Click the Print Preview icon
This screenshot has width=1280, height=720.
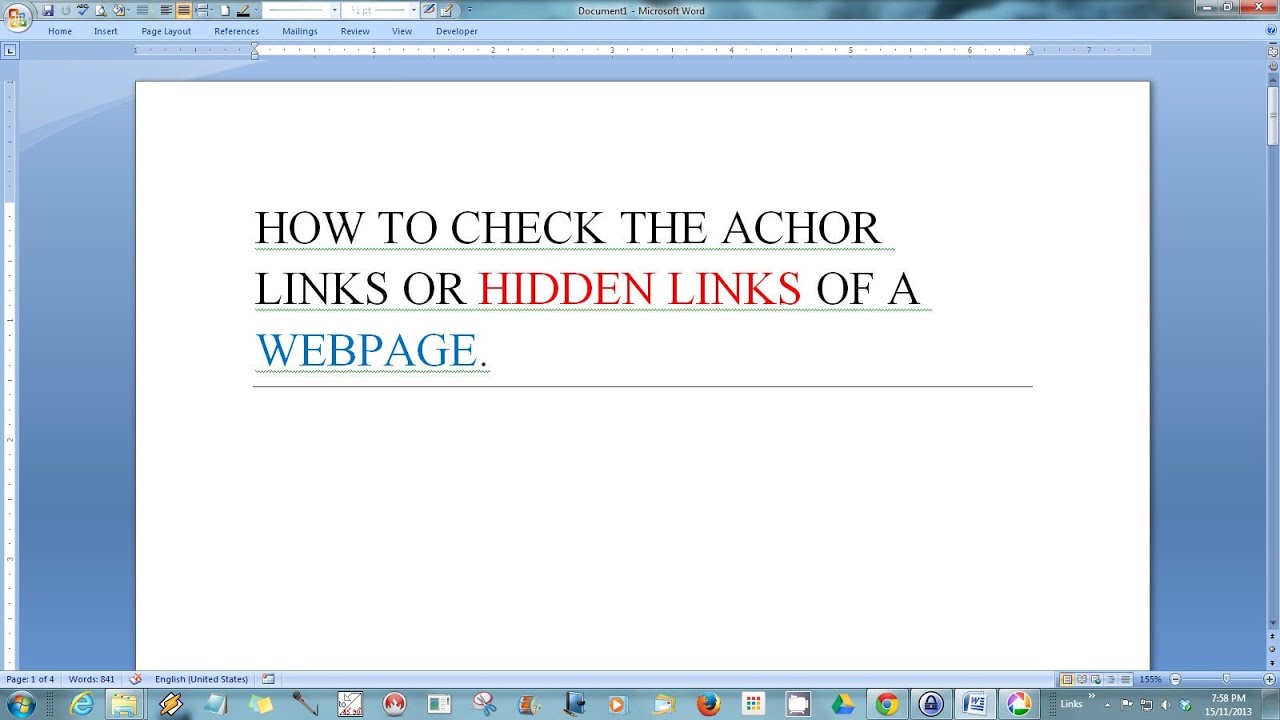tap(100, 10)
